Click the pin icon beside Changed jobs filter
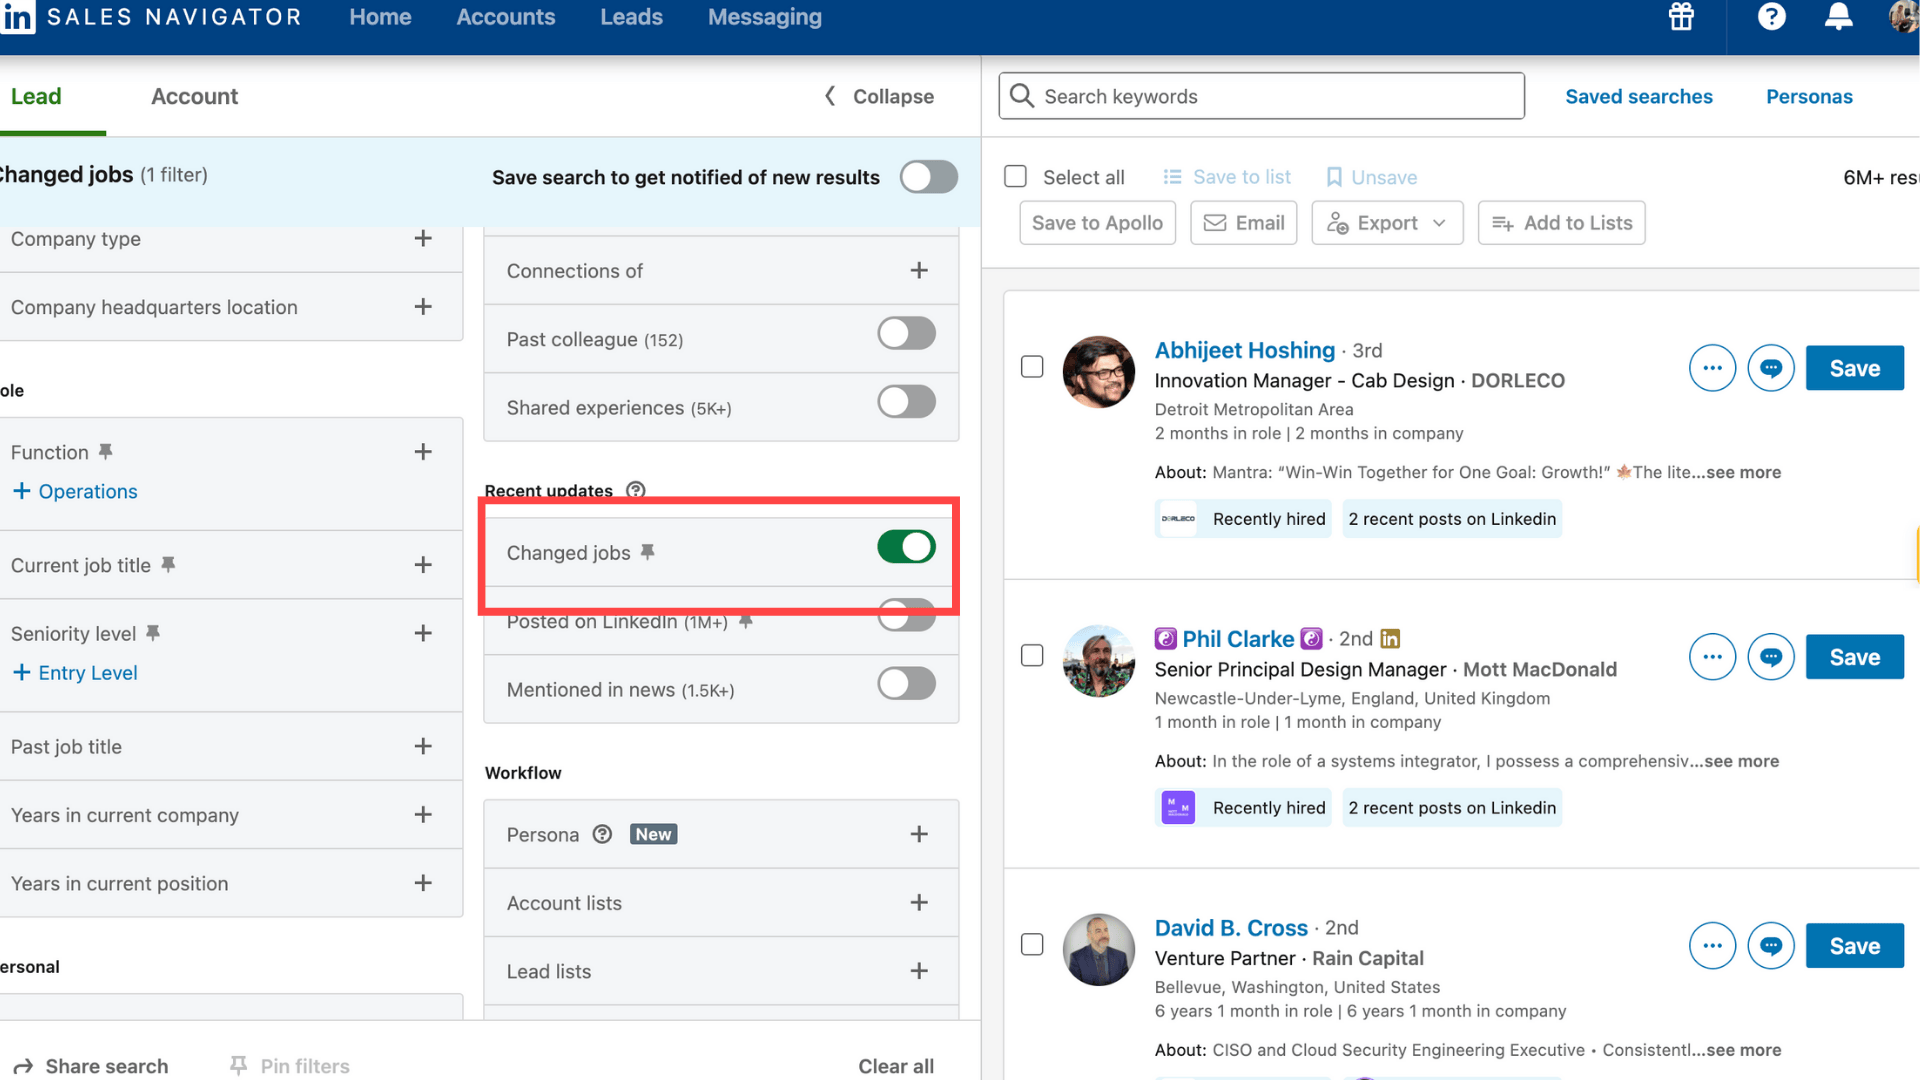 (649, 551)
